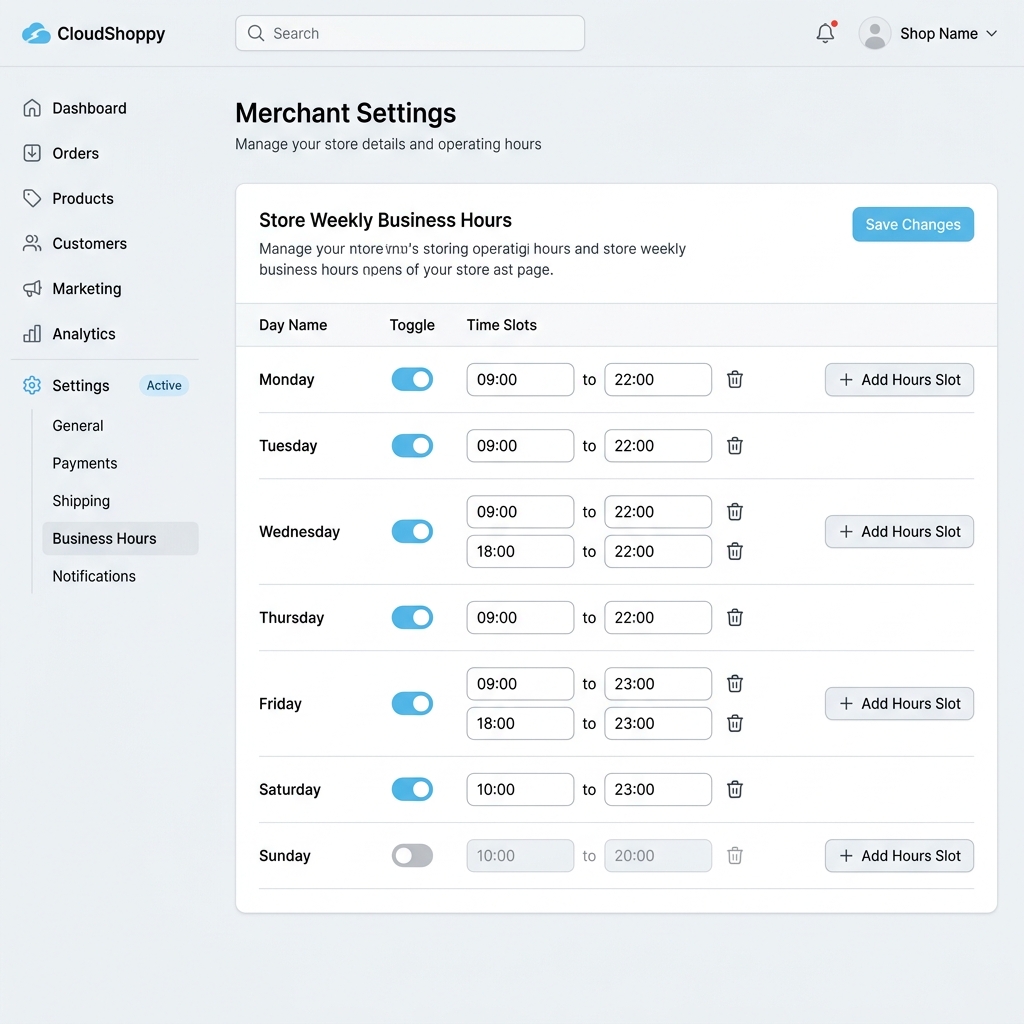Add Hours Slot for Sunday

point(899,856)
